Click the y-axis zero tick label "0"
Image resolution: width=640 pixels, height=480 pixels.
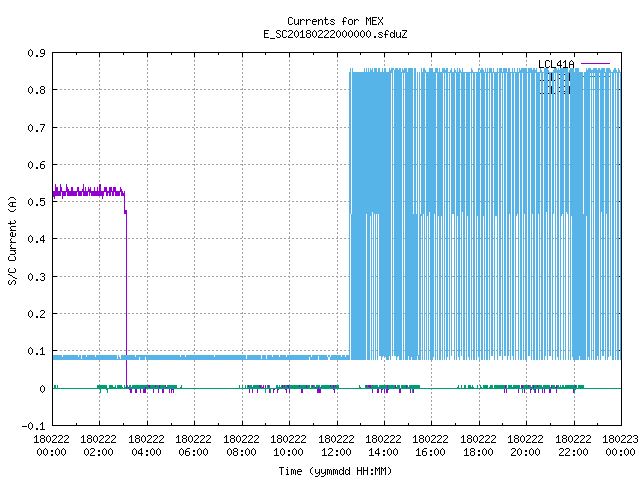click(42, 389)
